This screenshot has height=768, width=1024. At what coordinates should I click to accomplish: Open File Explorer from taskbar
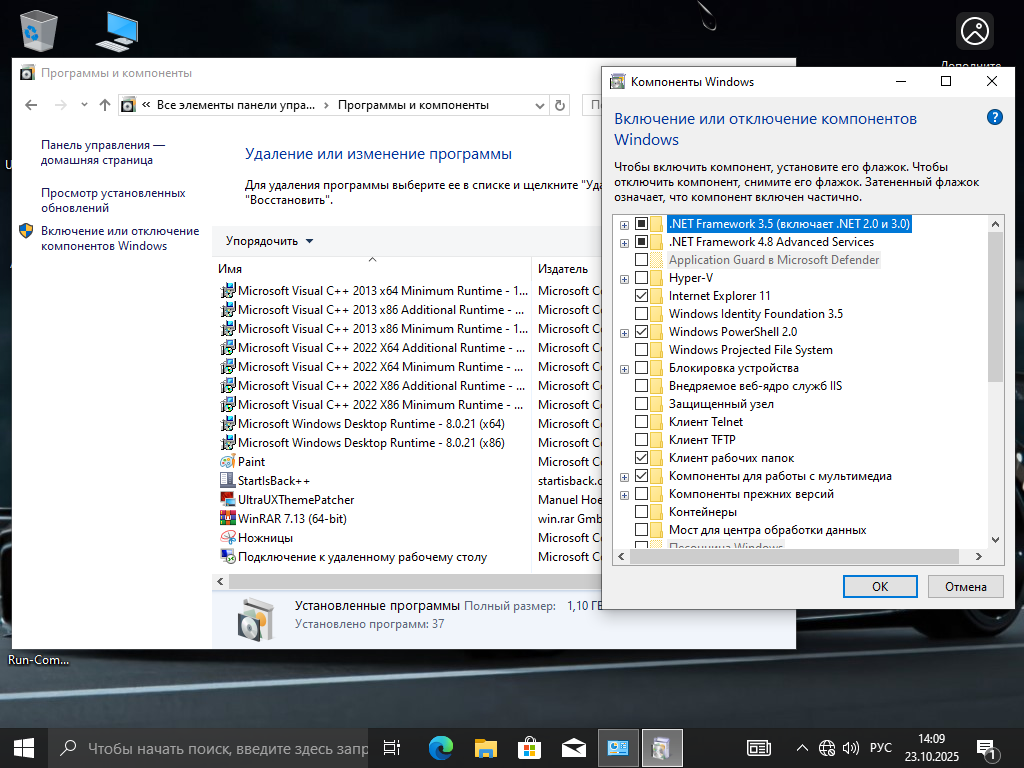[486, 747]
